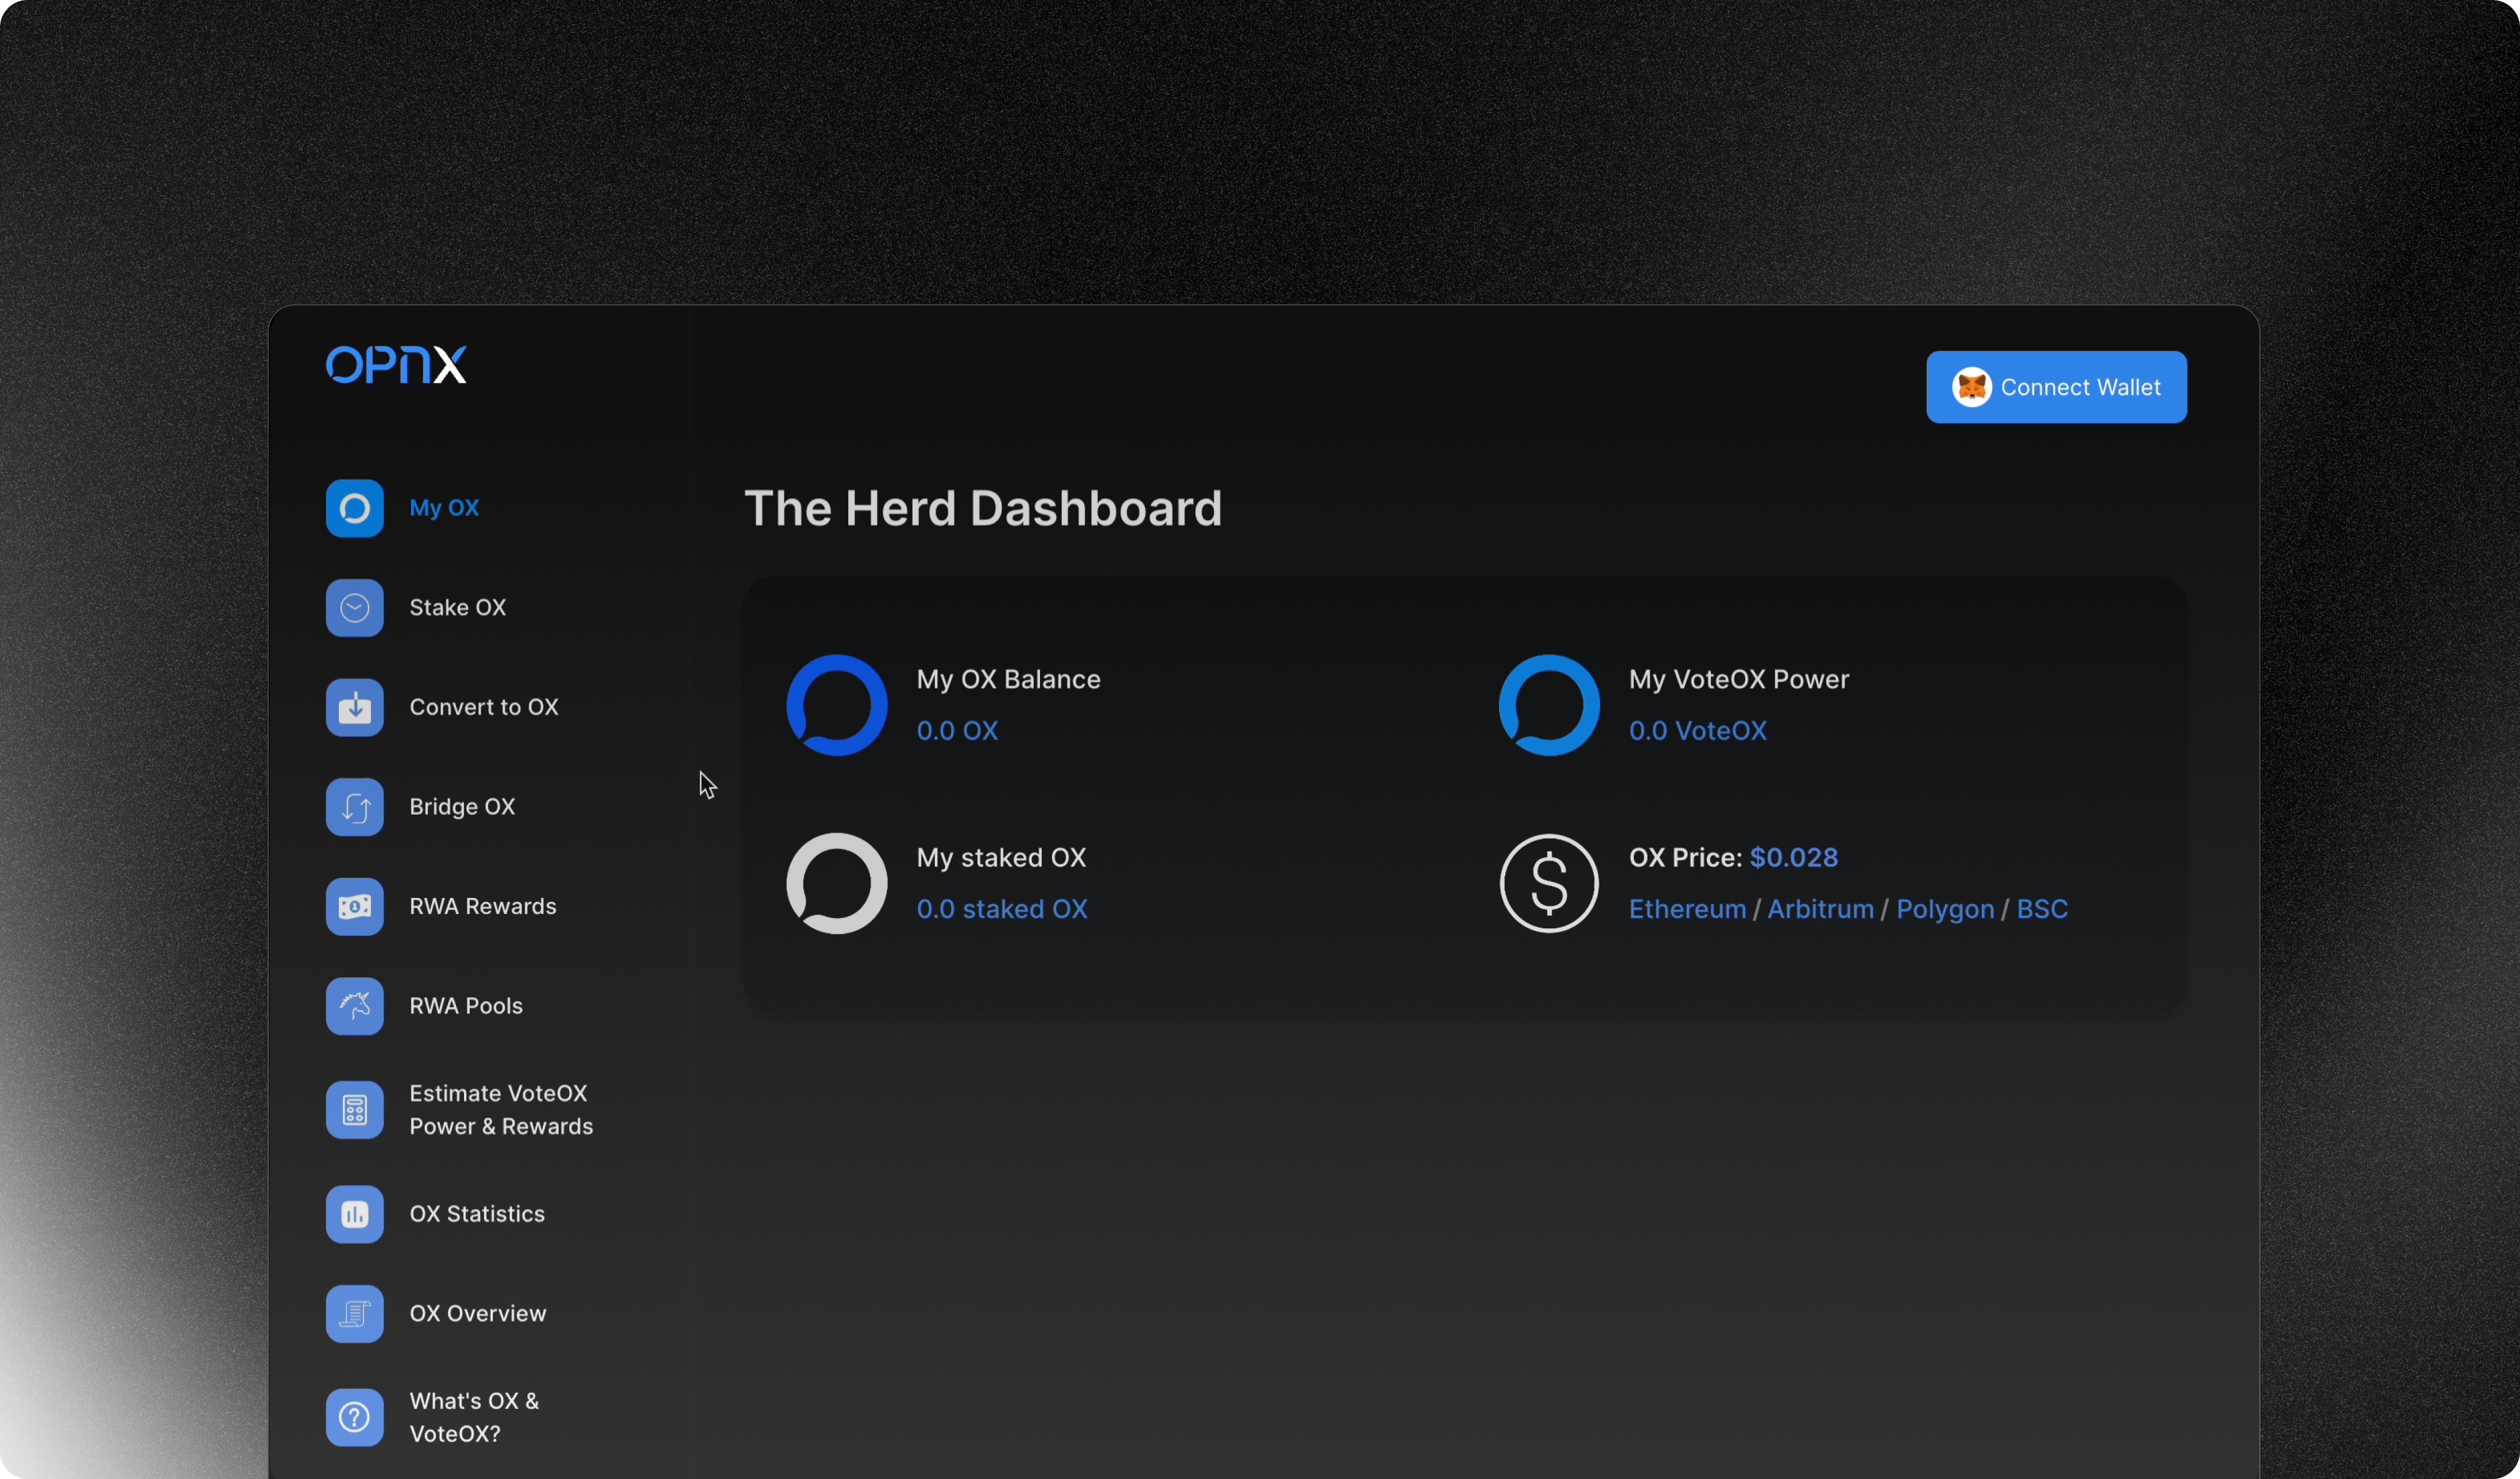This screenshot has width=2520, height=1479.
Task: Open the BSC price link
Action: pyautogui.click(x=2041, y=909)
